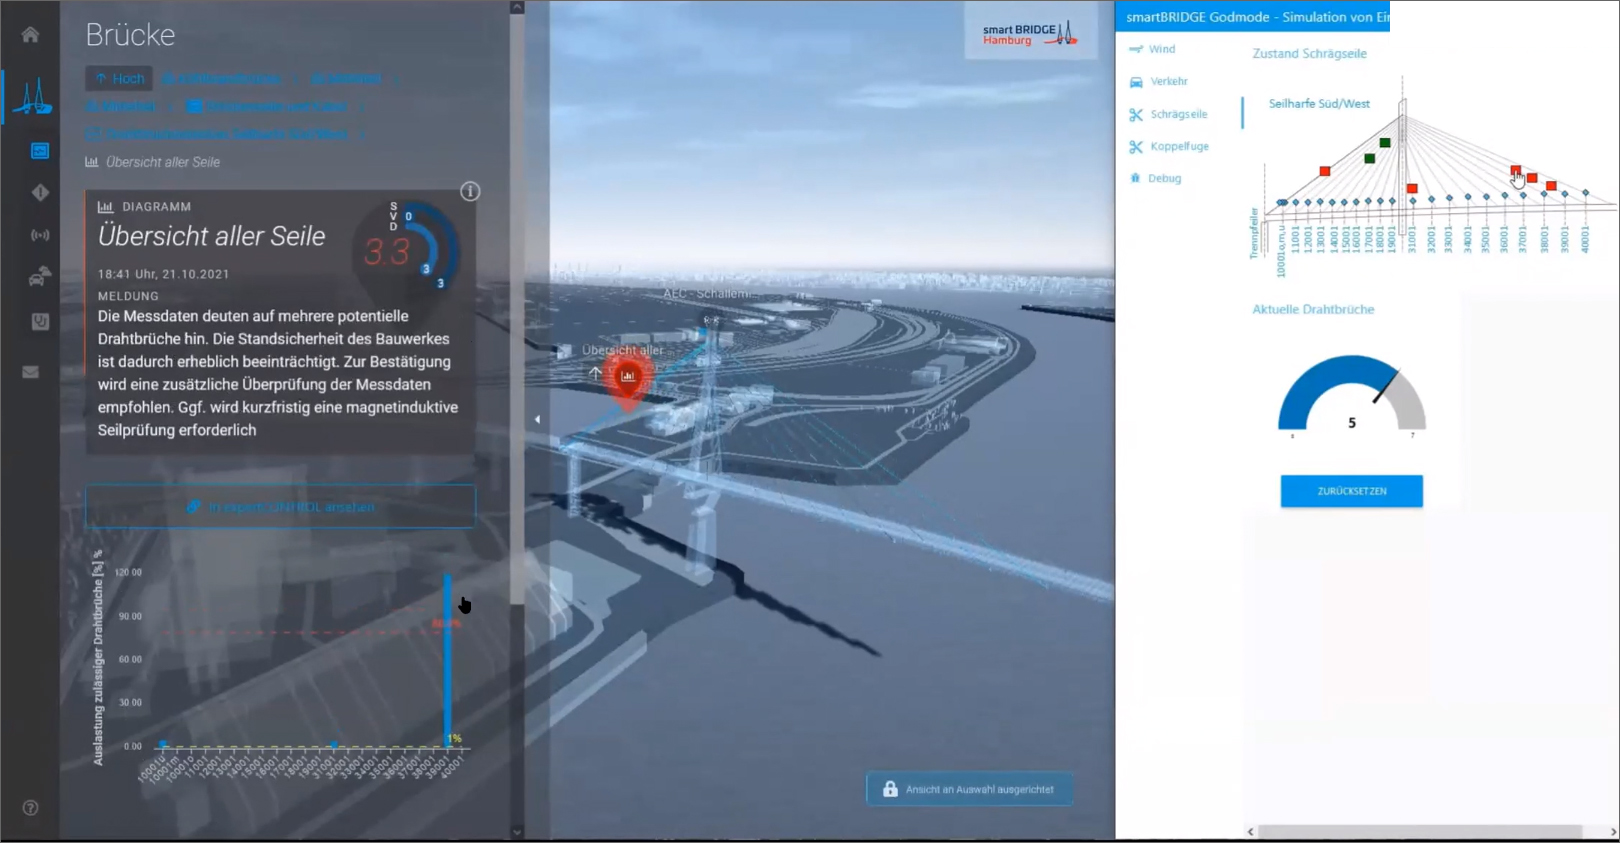Select the bridge icon in left sidebar
This screenshot has width=1620, height=843.
[x=32, y=97]
